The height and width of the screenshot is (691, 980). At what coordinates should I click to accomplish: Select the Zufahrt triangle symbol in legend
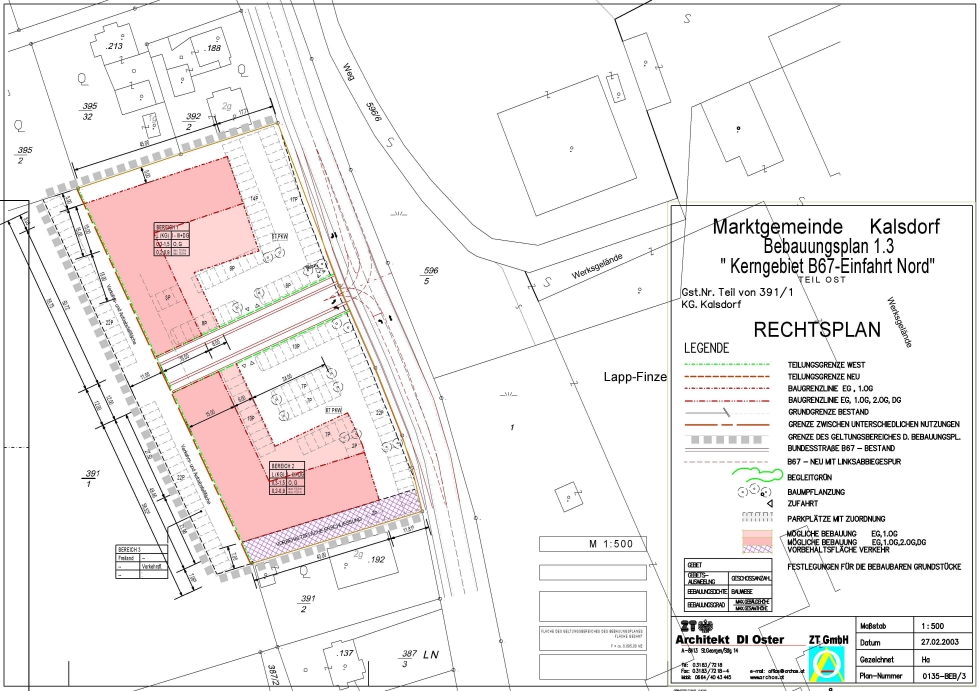tap(770, 503)
